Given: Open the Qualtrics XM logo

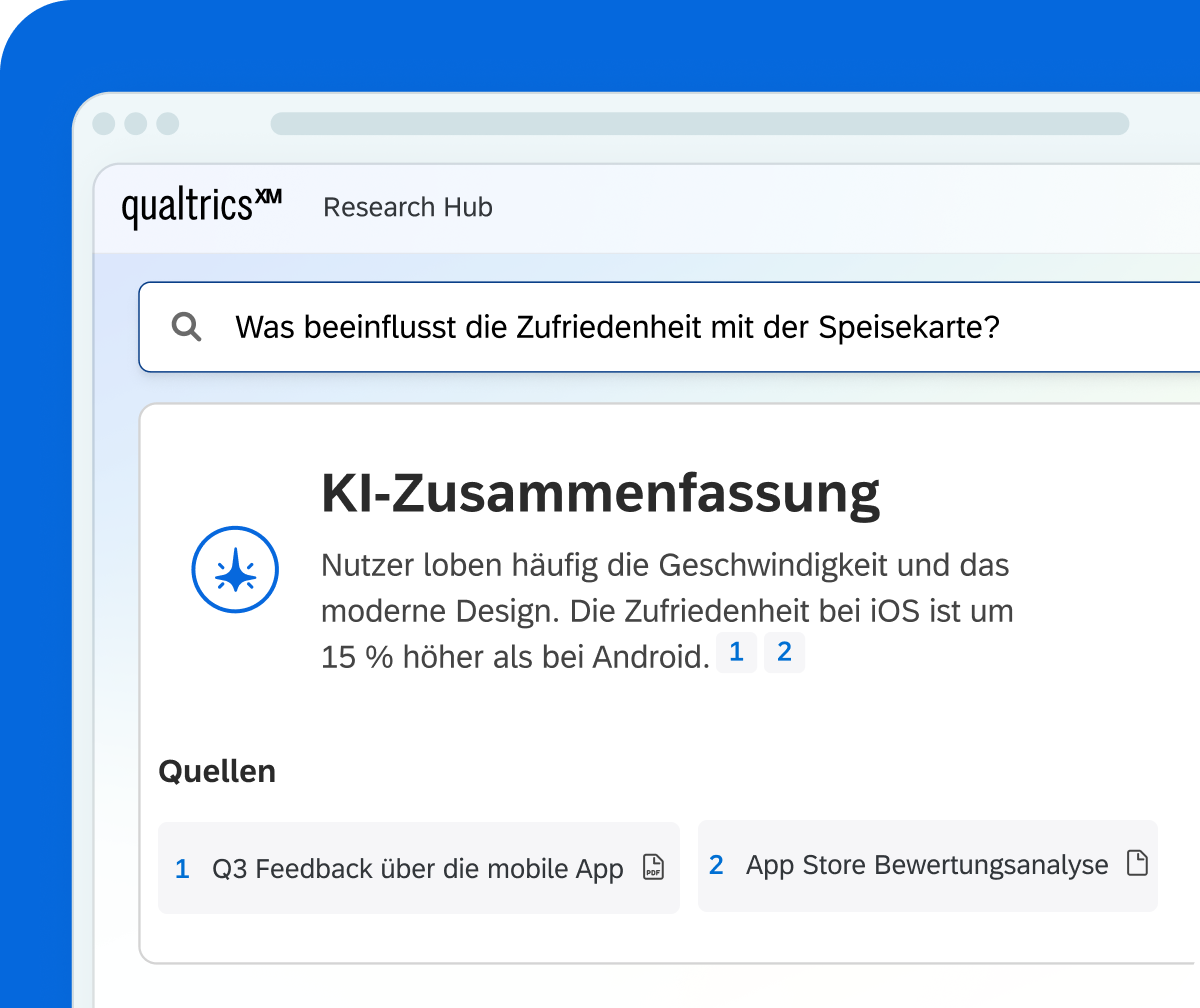Looking at the screenshot, I should [202, 207].
